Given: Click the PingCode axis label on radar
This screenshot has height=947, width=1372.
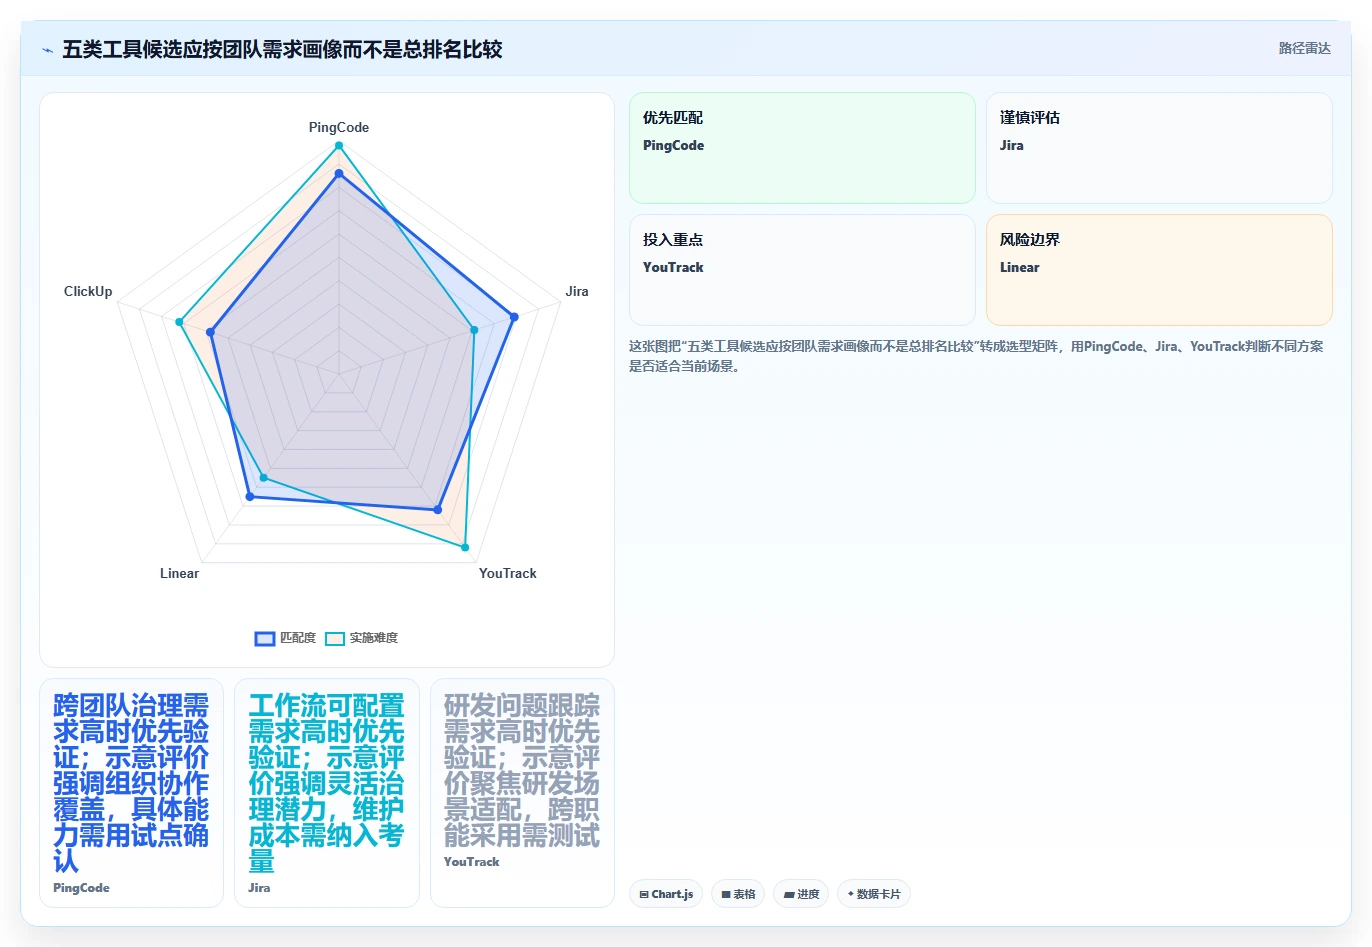Looking at the screenshot, I should [339, 127].
